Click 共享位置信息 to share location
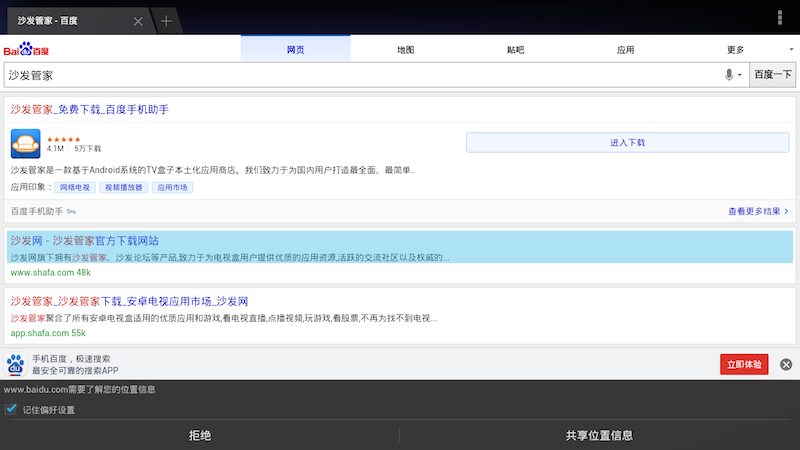The height and width of the screenshot is (450, 800). (x=599, y=435)
